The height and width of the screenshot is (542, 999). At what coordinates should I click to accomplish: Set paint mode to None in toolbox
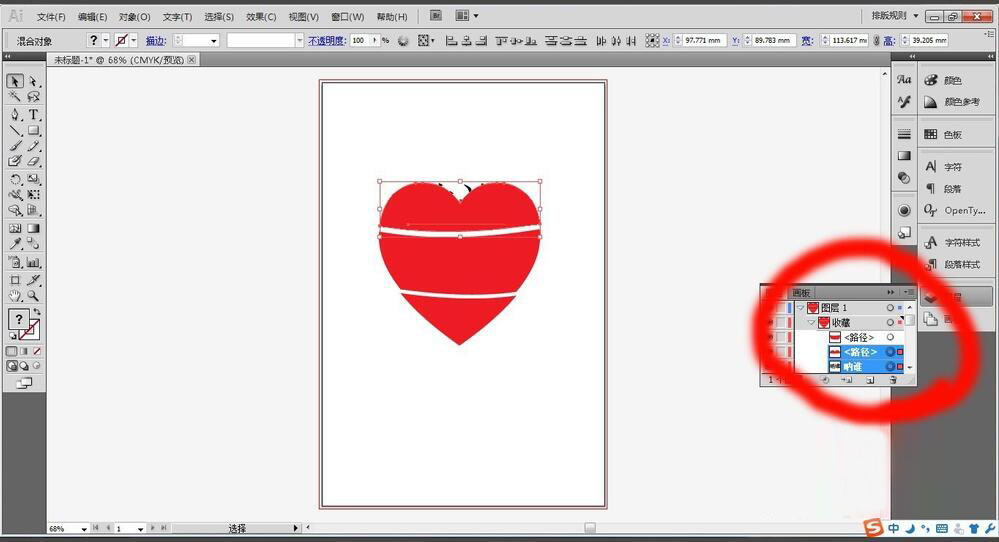[37, 351]
